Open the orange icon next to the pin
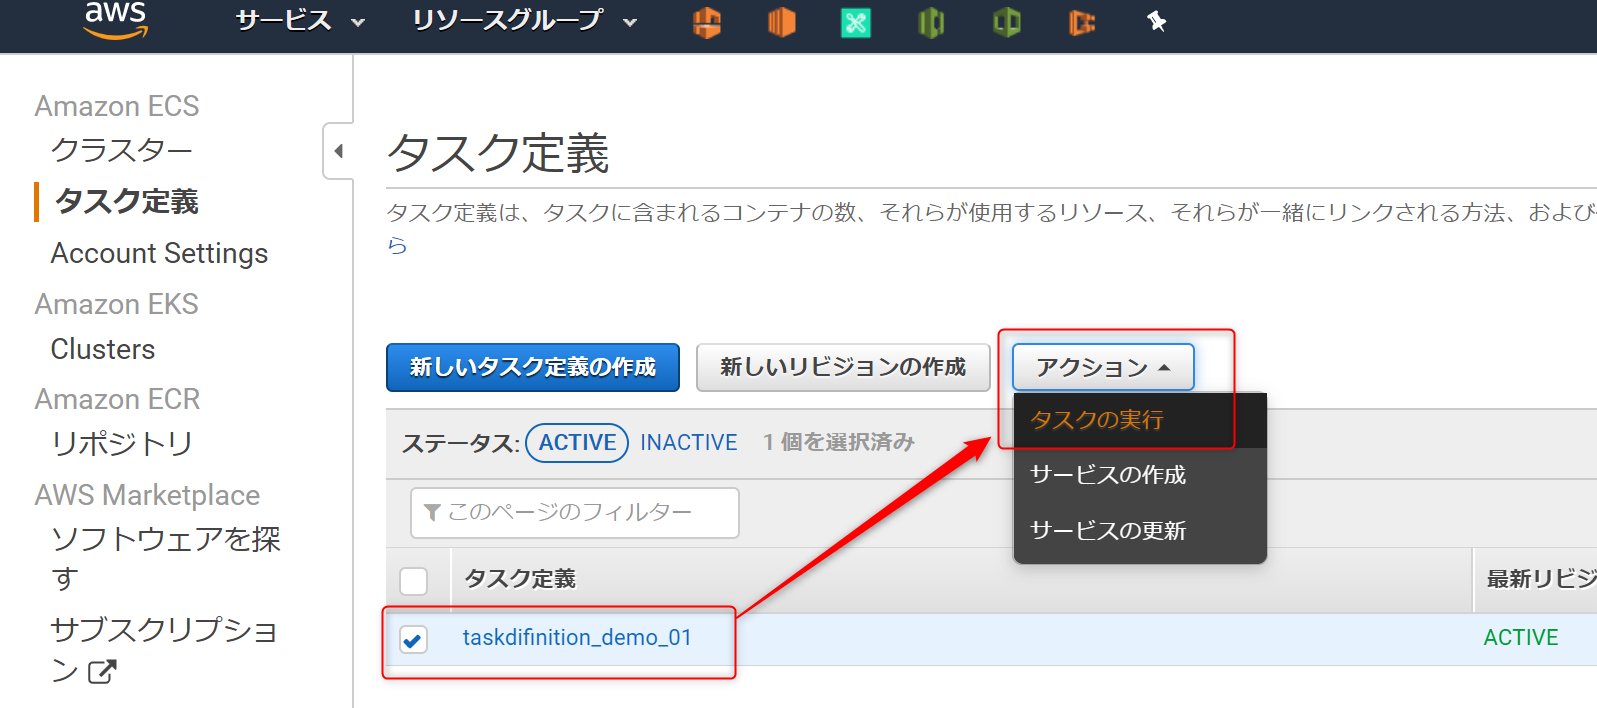Screen dimensions: 1597x708 [1082, 22]
